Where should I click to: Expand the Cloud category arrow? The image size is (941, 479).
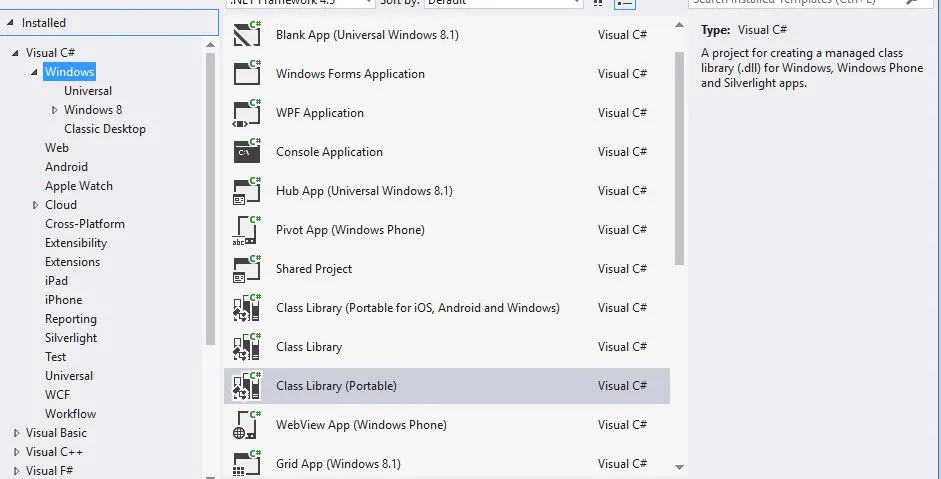(35, 205)
